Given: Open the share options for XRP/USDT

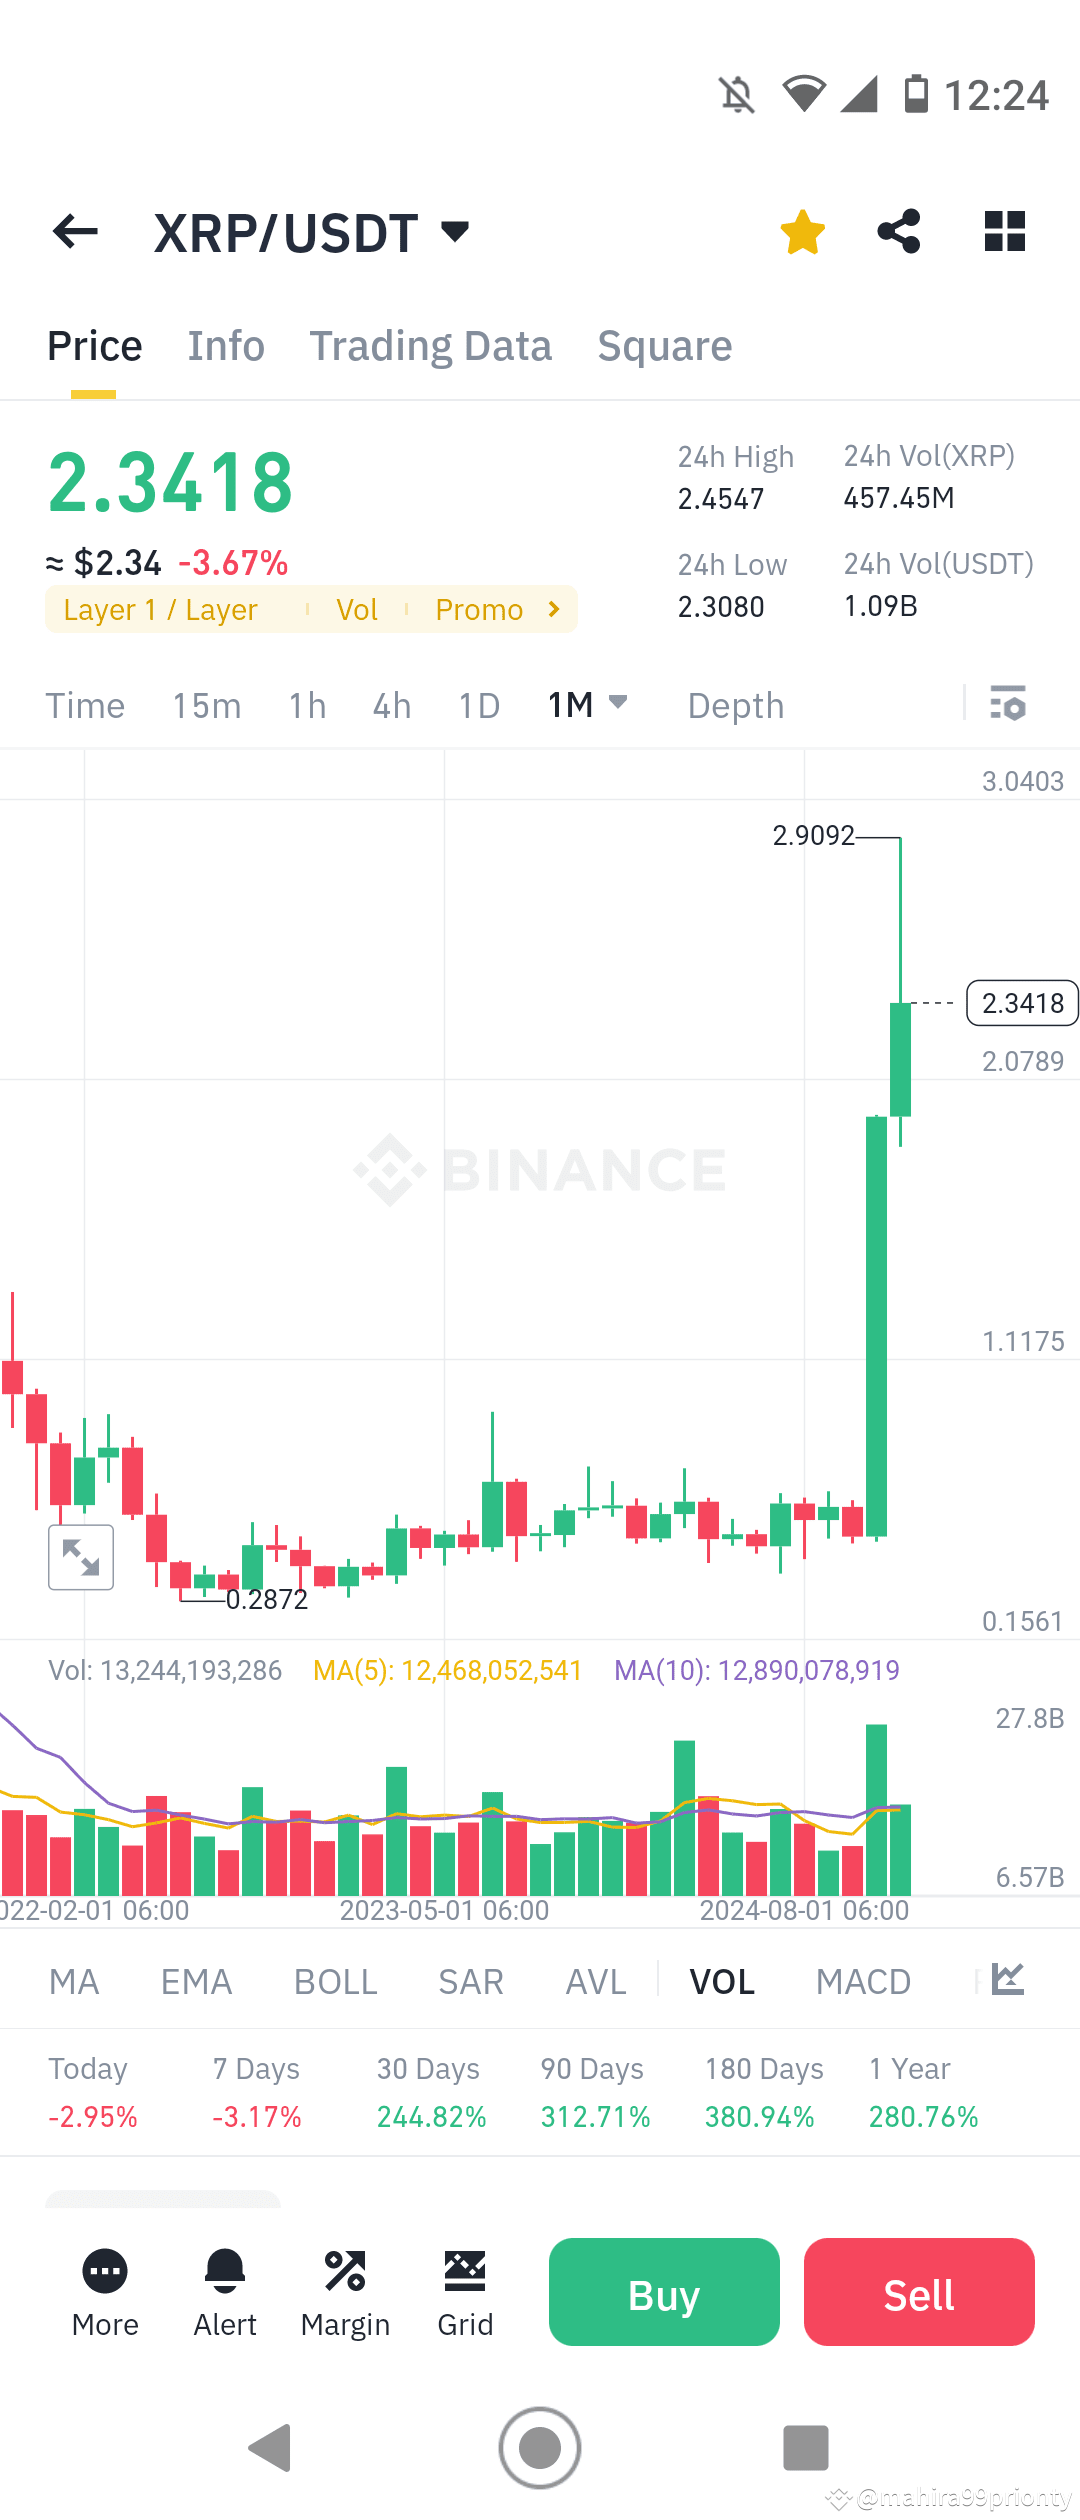Looking at the screenshot, I should pyautogui.click(x=898, y=231).
